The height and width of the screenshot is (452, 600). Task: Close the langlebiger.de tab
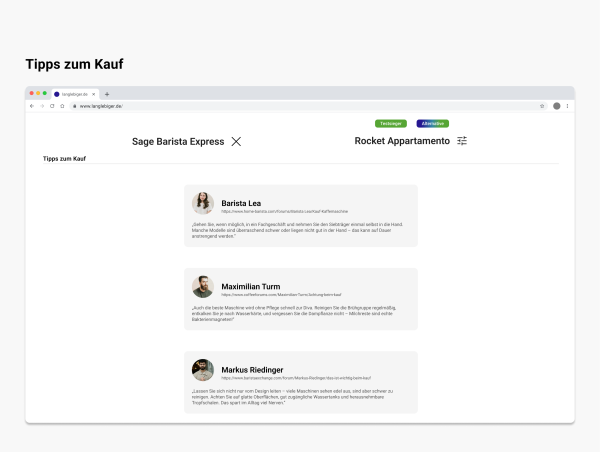coord(94,94)
